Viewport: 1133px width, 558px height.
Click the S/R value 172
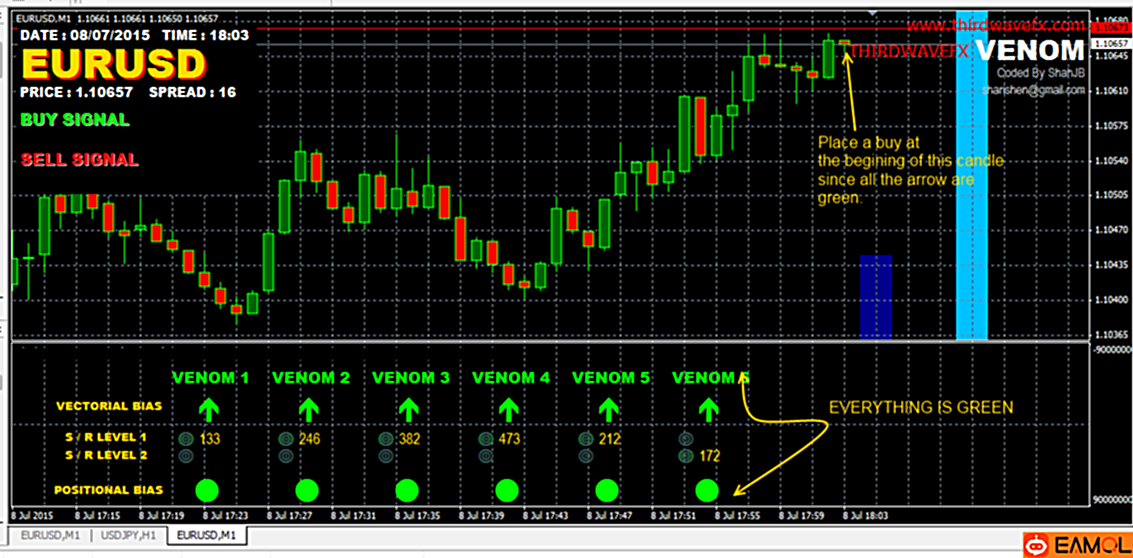tap(710, 456)
